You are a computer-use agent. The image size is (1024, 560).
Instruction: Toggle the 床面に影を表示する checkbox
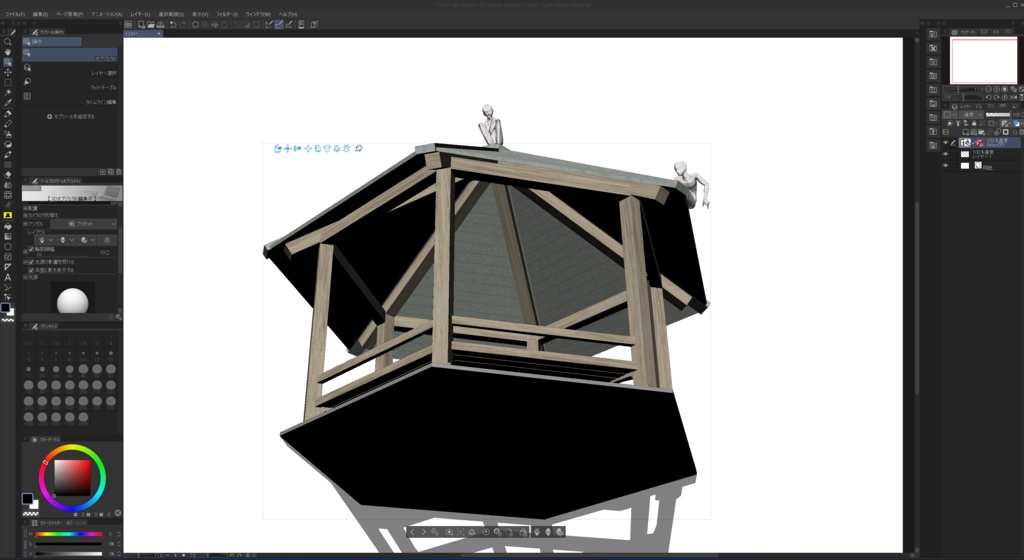tap(31, 270)
